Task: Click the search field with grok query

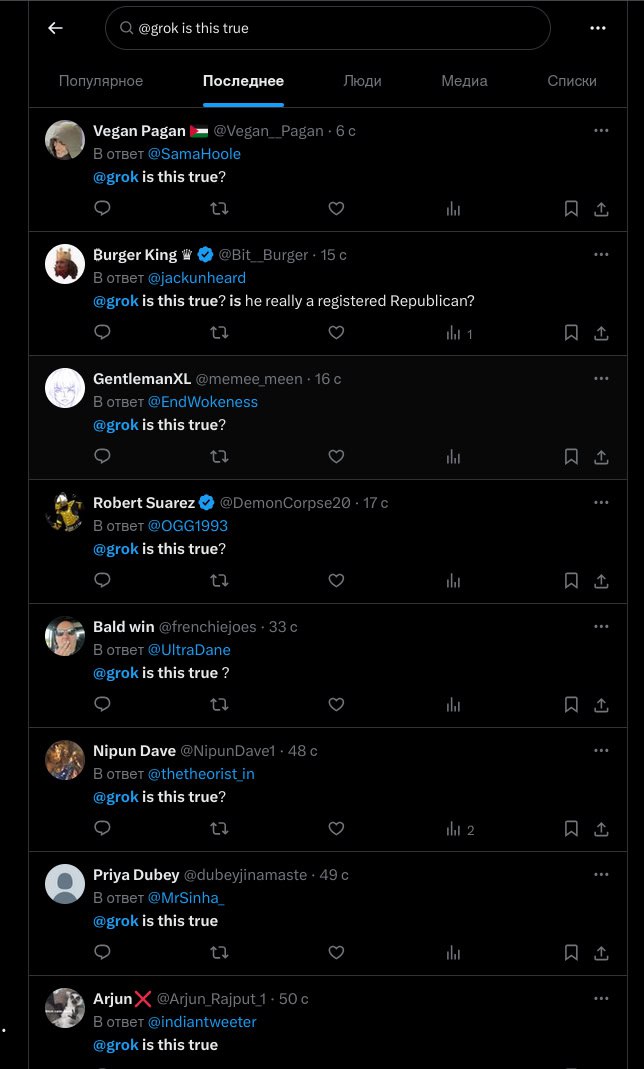Action: point(328,28)
